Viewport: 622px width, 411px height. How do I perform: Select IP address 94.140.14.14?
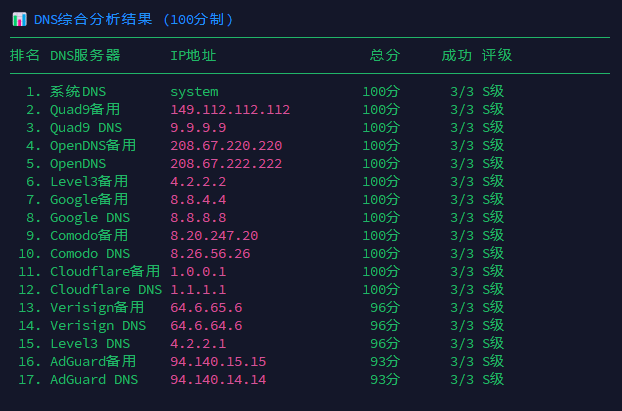[218, 380]
